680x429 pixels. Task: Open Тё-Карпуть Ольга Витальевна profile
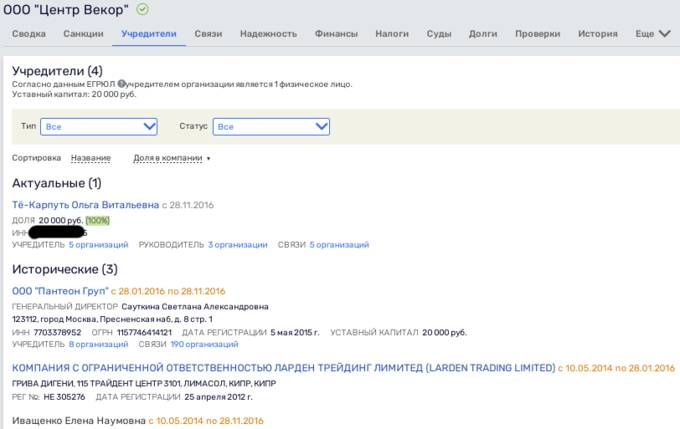pos(85,205)
